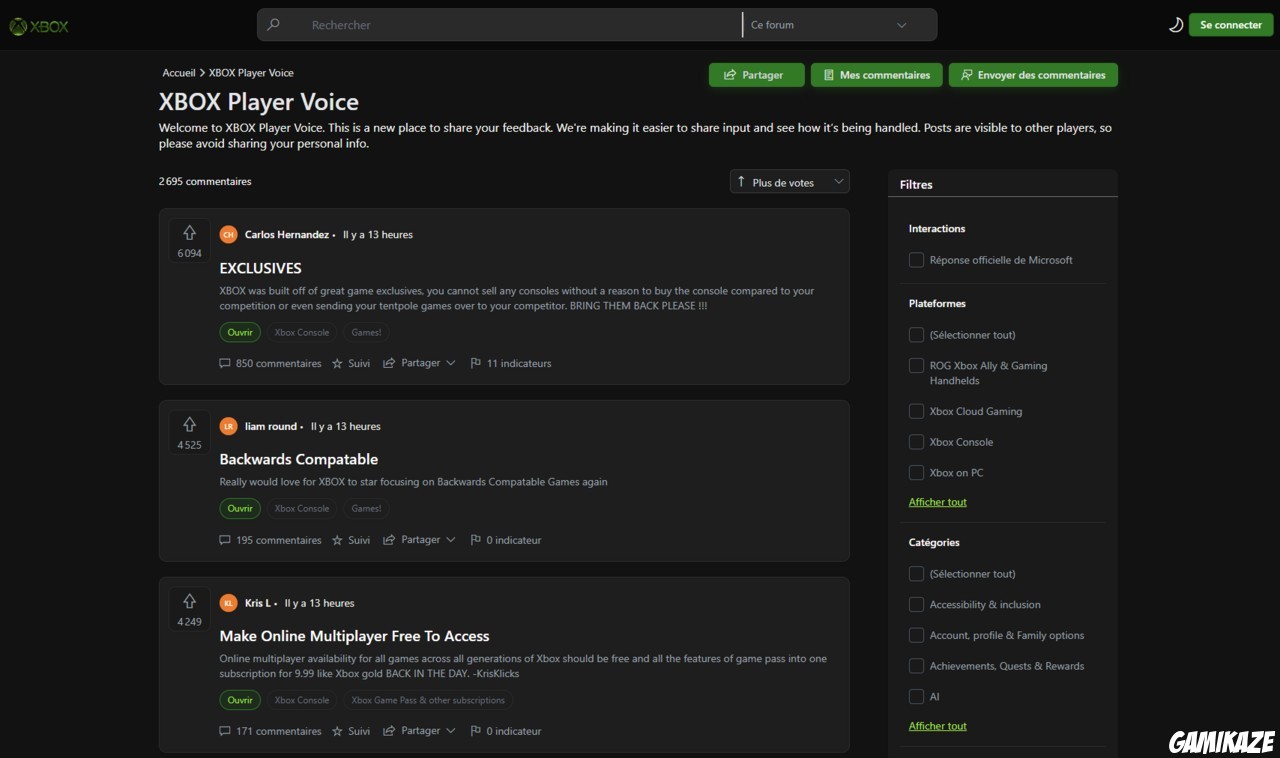The height and width of the screenshot is (758, 1280).
Task: Open the Backwards Compatable post title
Action: click(299, 460)
